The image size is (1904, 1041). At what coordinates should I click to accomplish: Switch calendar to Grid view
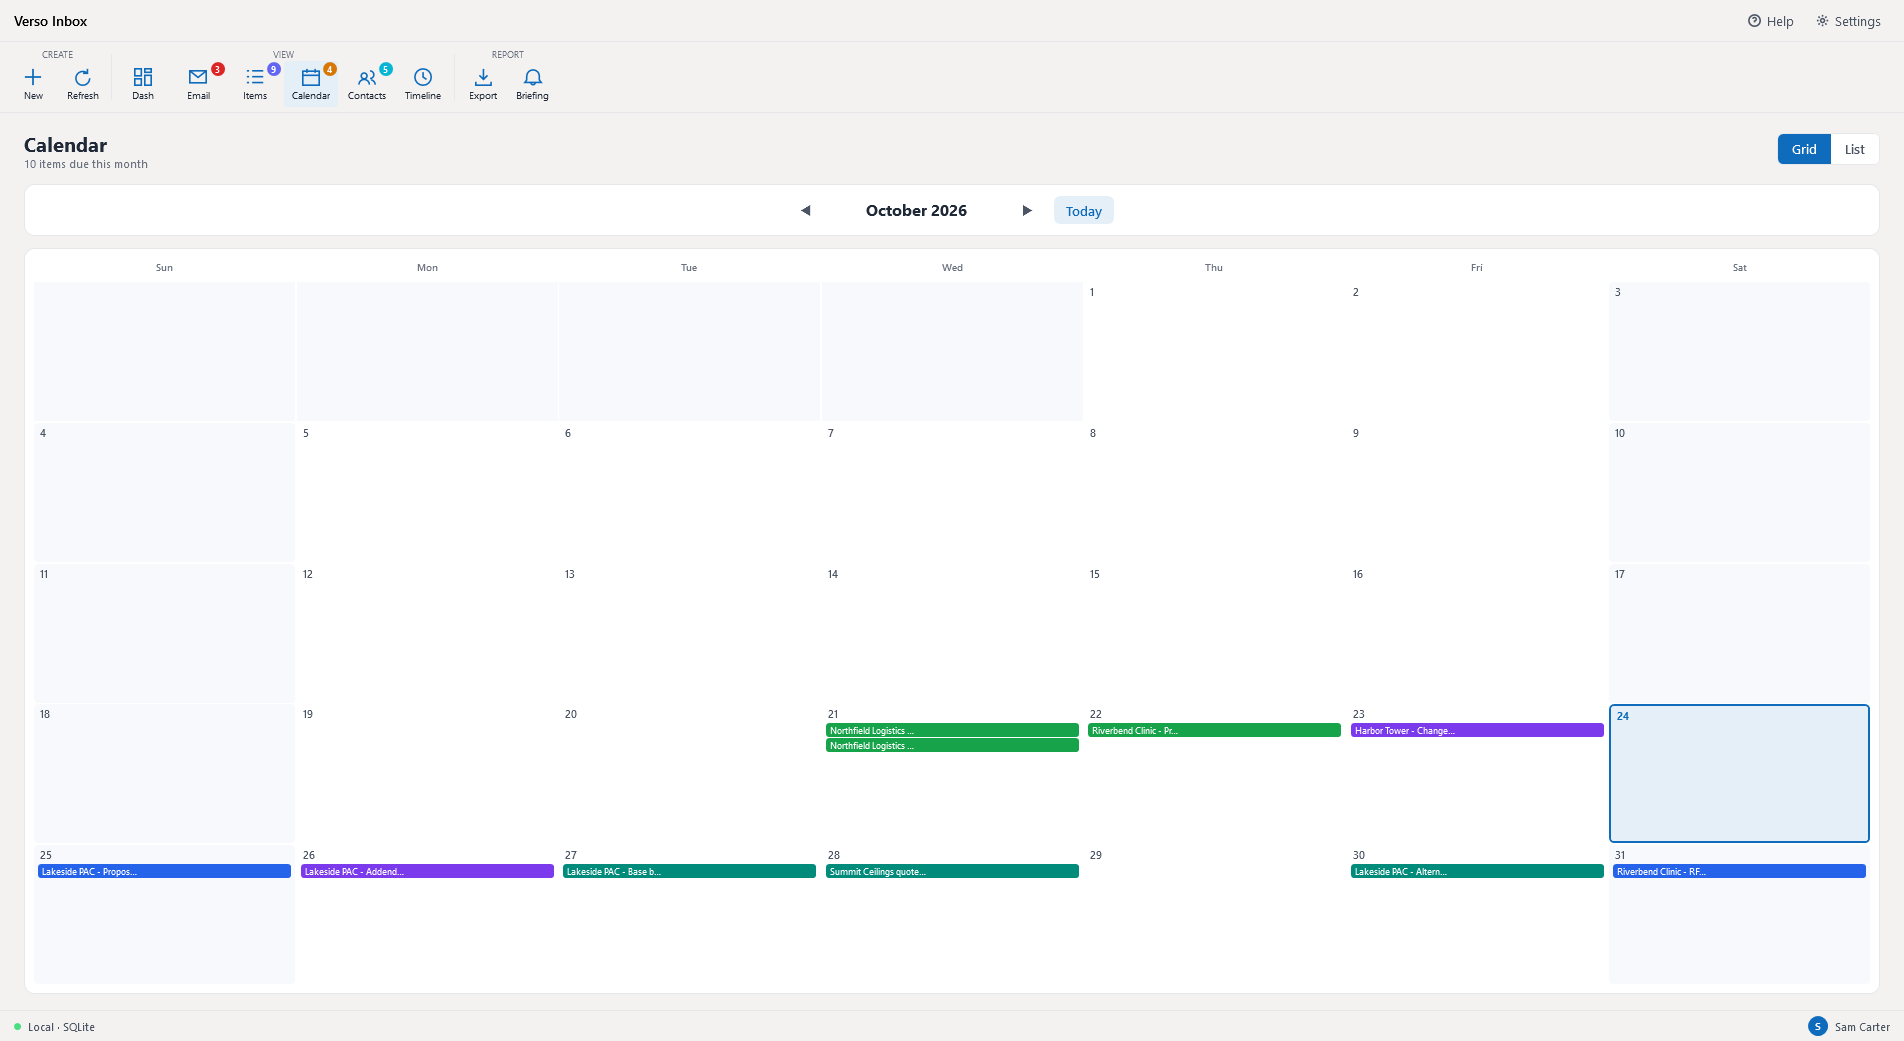(x=1804, y=149)
